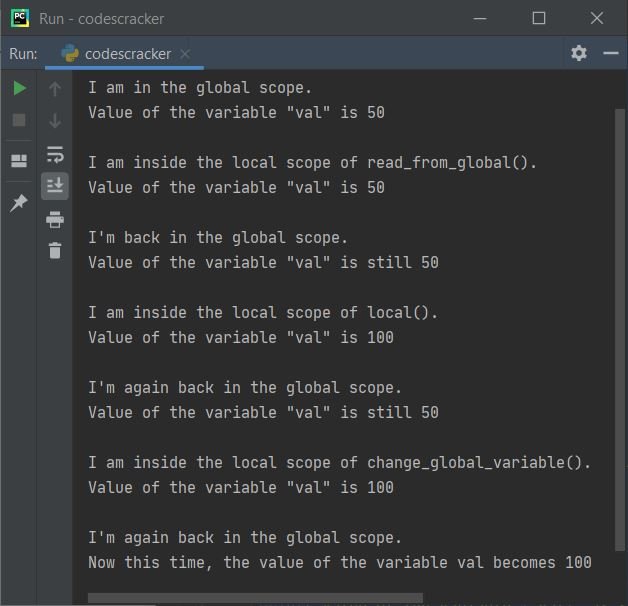The width and height of the screenshot is (628, 606).
Task: Open Run settings gear menu
Action: pos(579,53)
